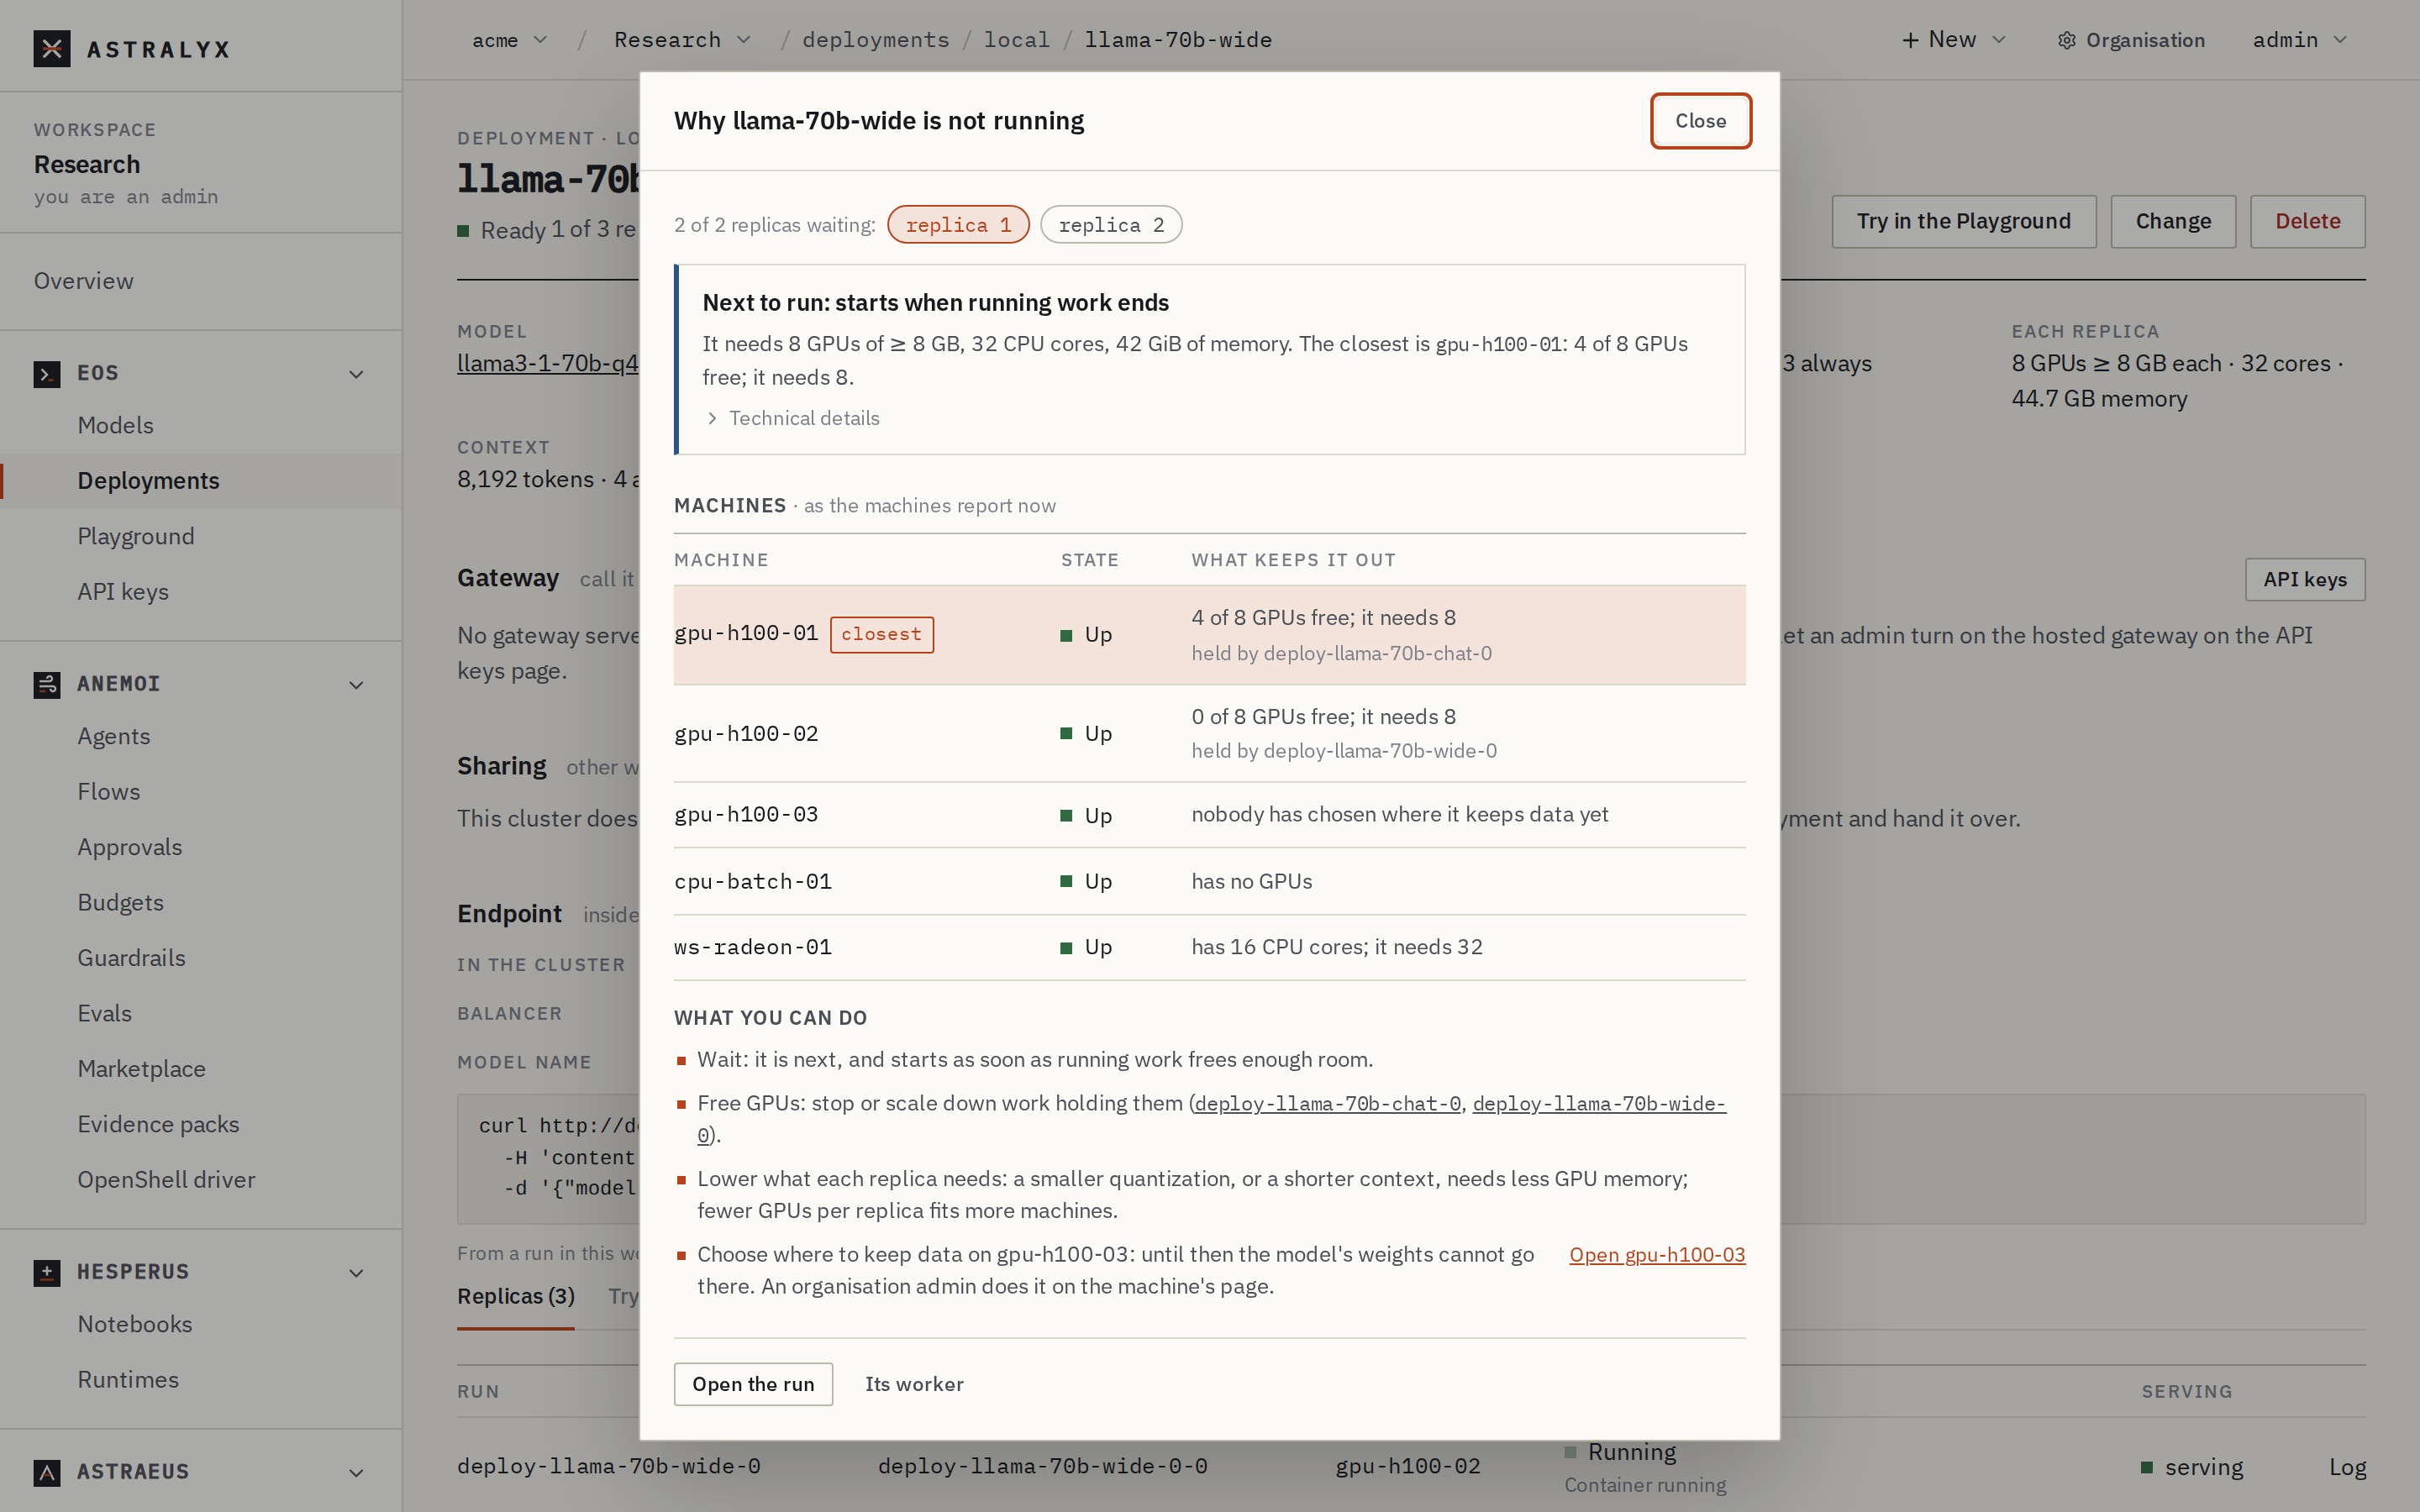Image resolution: width=2420 pixels, height=1512 pixels.
Task: Click the Anemoi wind section icon
Action: pos(47,685)
